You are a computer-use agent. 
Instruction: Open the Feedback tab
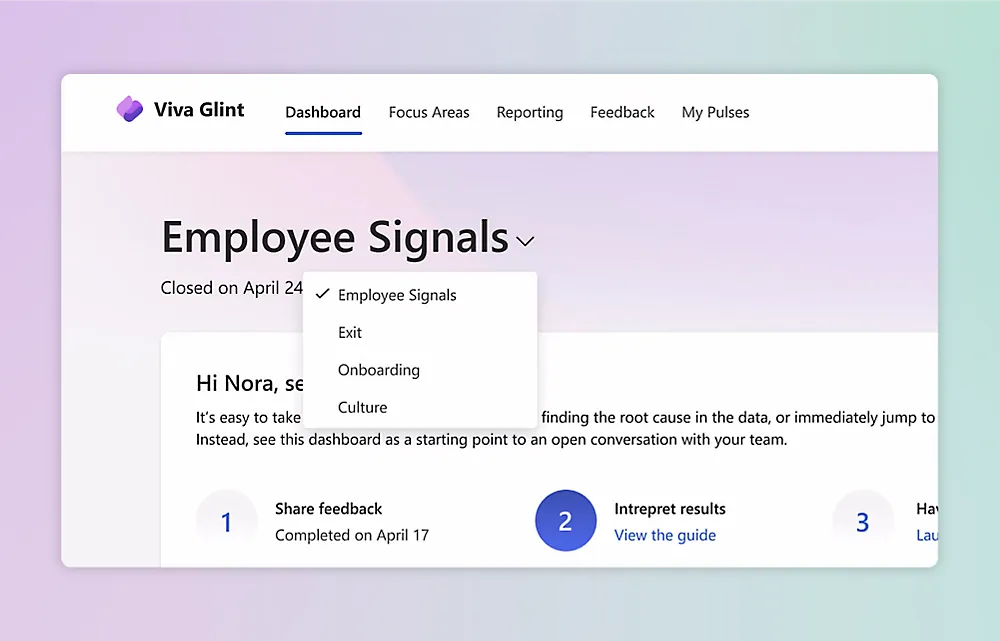[x=622, y=112]
